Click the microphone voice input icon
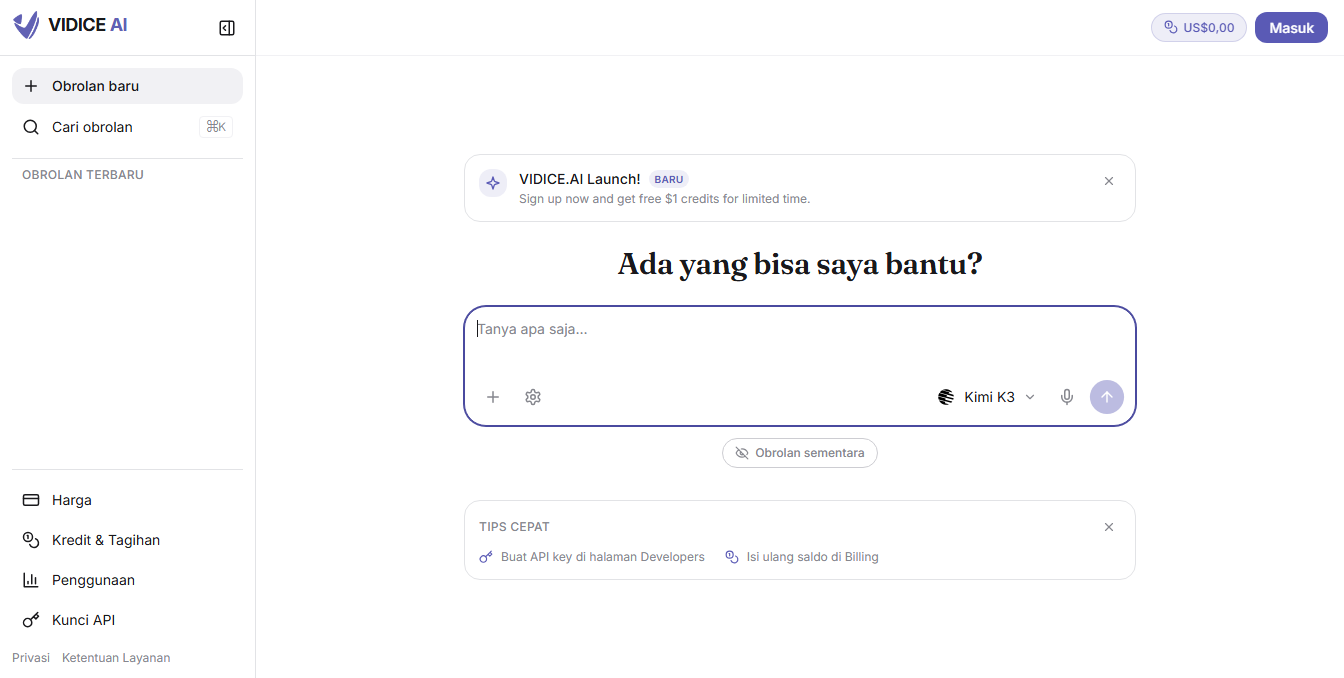 click(x=1067, y=397)
